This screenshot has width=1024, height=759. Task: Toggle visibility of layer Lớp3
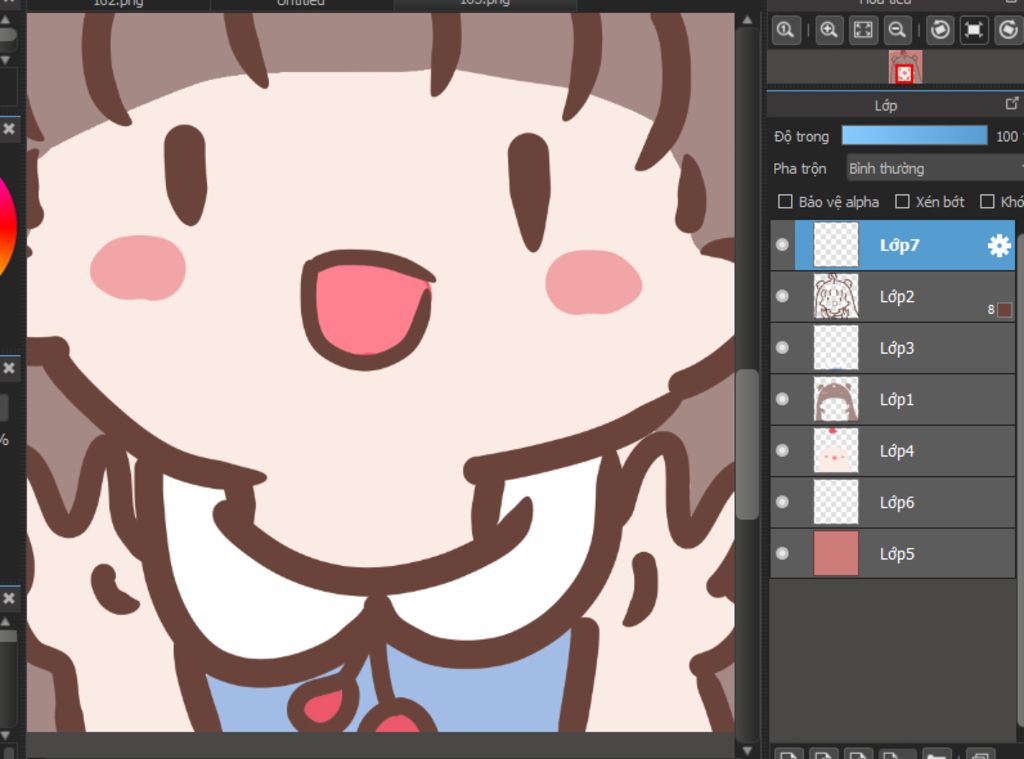[782, 347]
